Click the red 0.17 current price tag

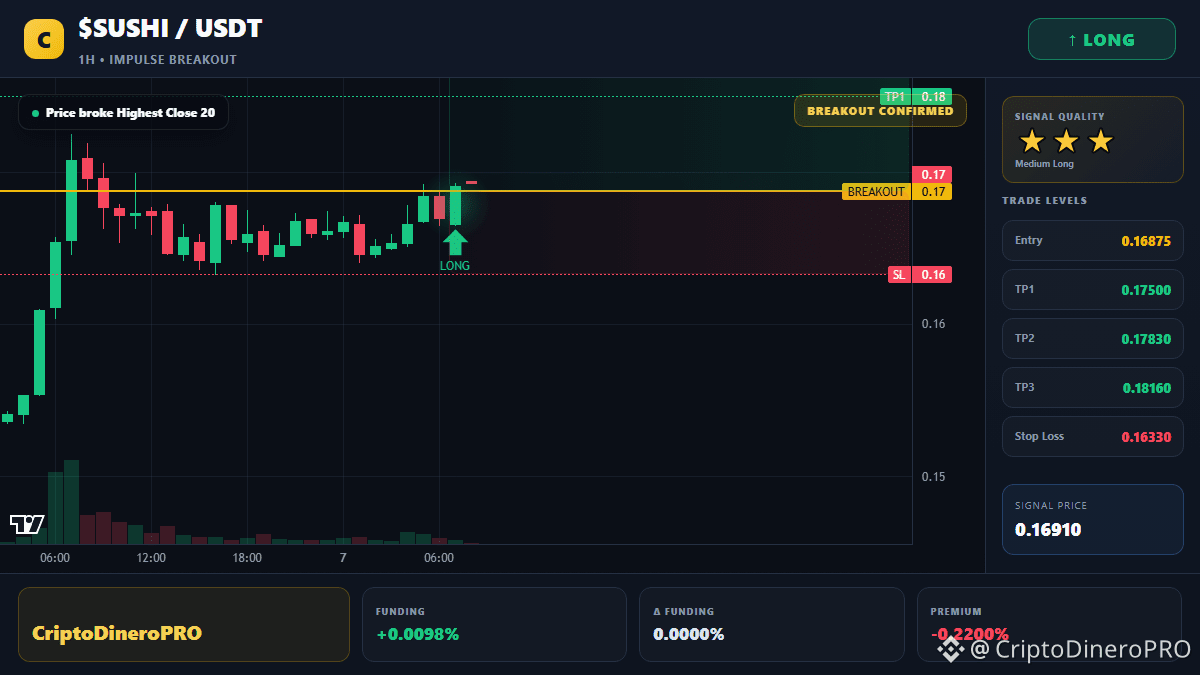click(x=932, y=174)
